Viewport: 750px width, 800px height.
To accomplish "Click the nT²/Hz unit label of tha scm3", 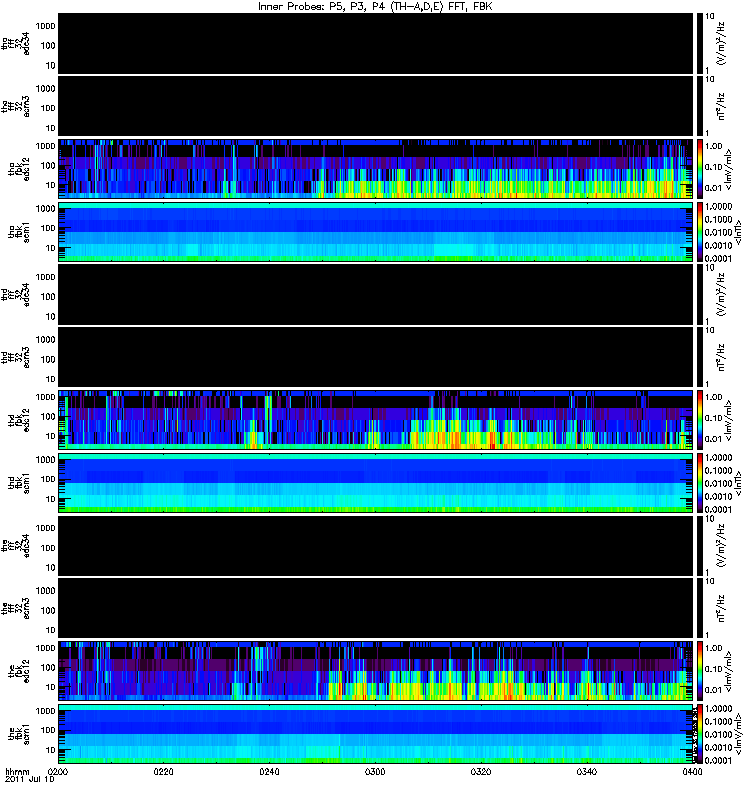I will [x=721, y=107].
